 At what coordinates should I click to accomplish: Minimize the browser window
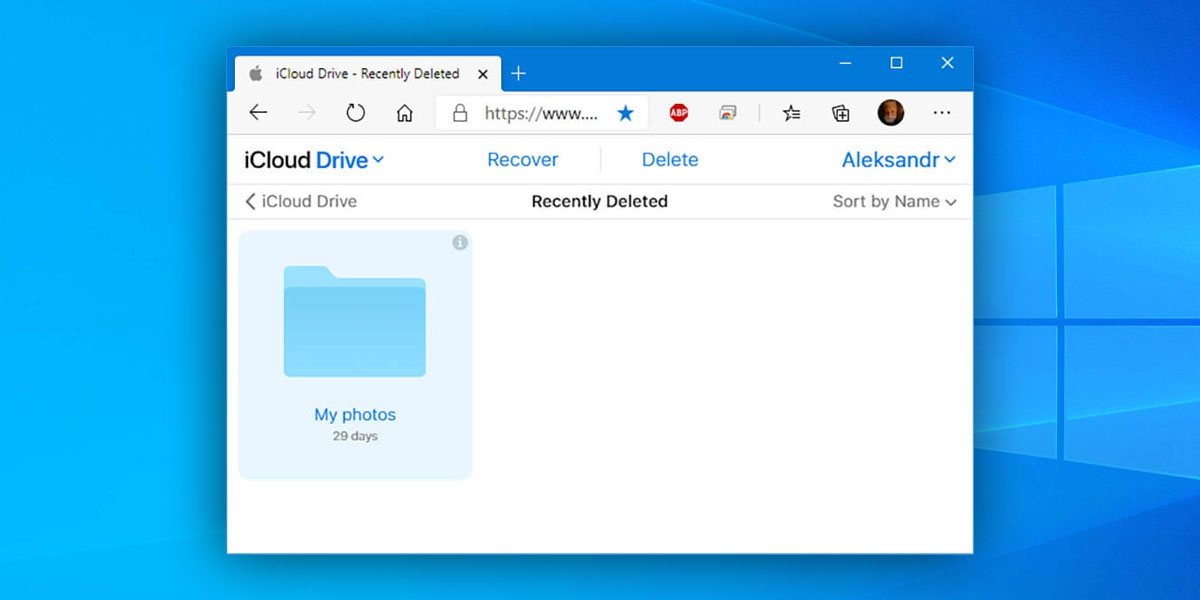tap(845, 63)
